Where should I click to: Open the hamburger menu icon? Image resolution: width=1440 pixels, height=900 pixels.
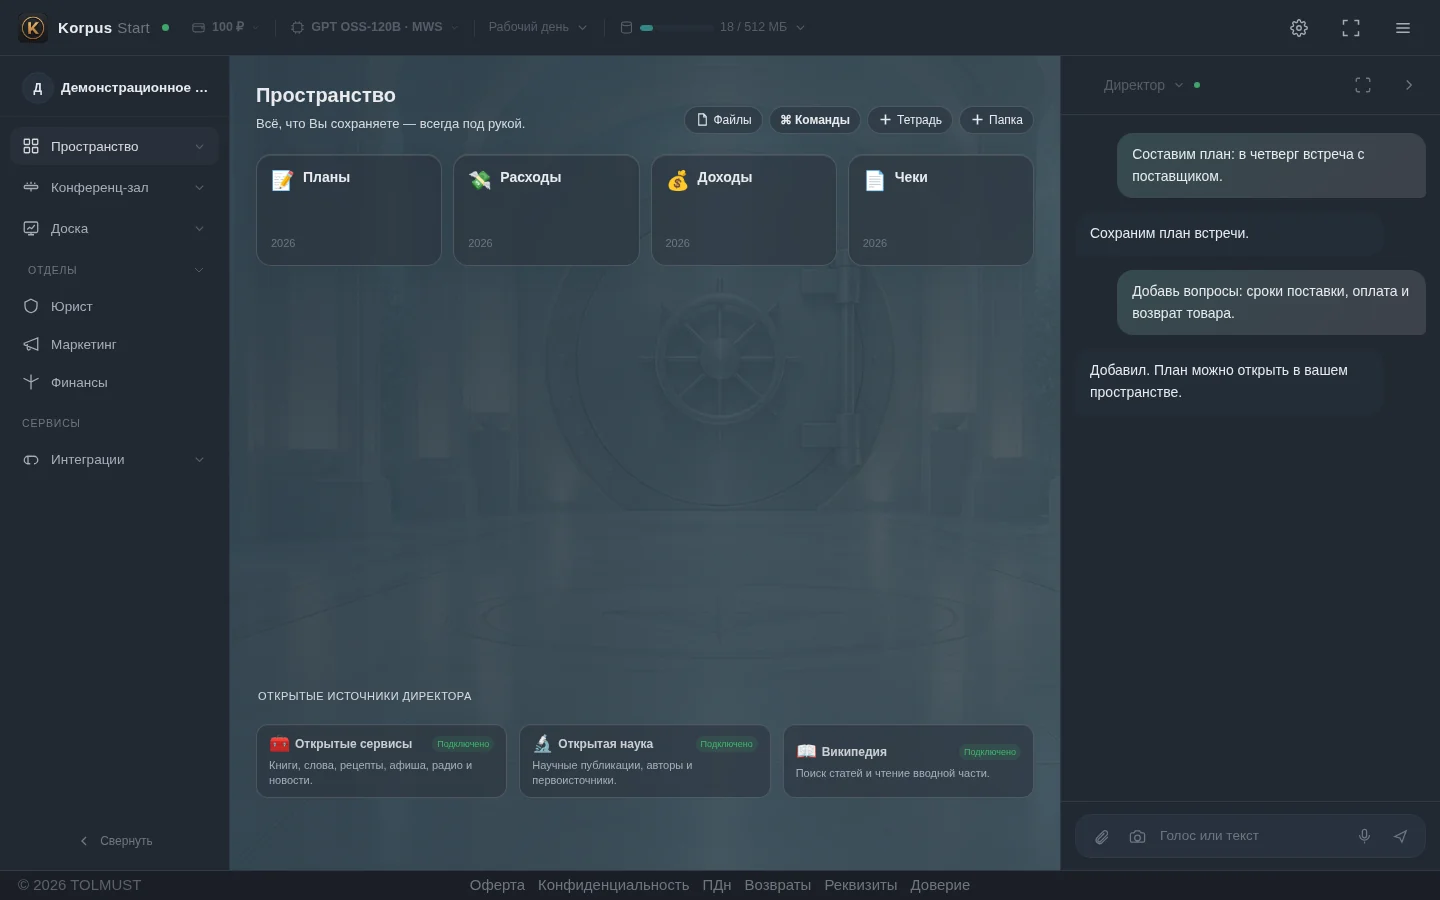(x=1403, y=28)
